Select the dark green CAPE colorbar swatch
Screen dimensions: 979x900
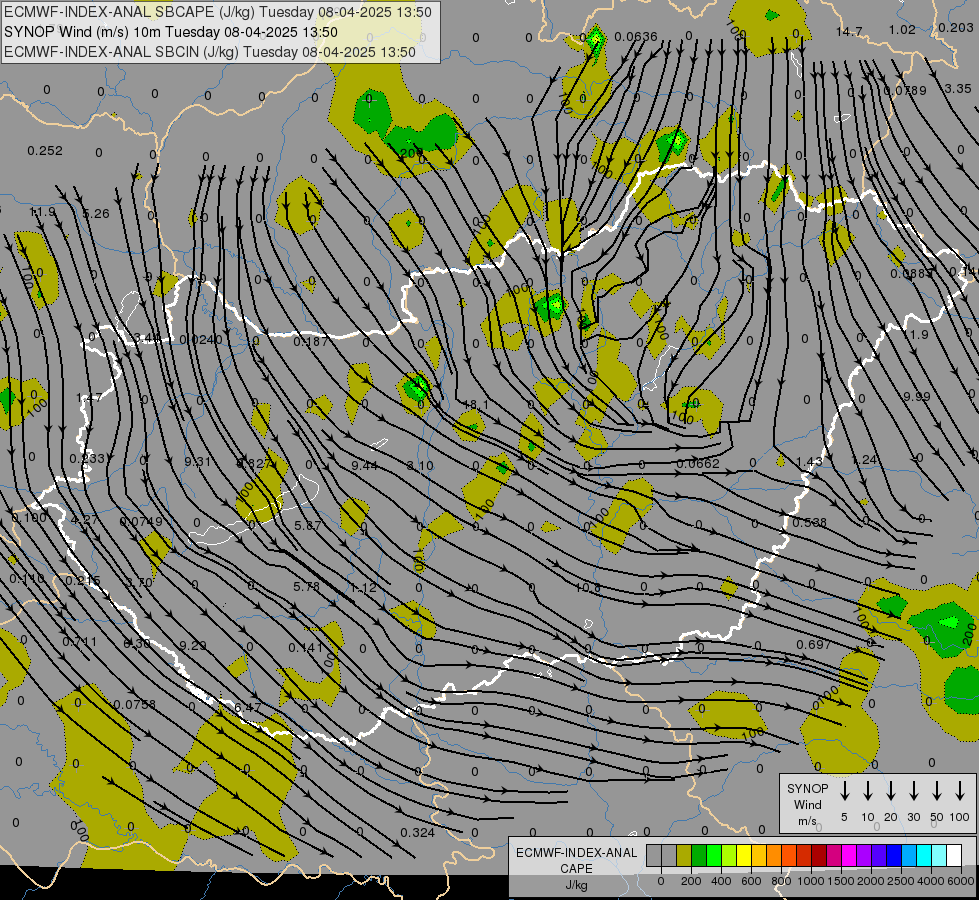(x=699, y=856)
